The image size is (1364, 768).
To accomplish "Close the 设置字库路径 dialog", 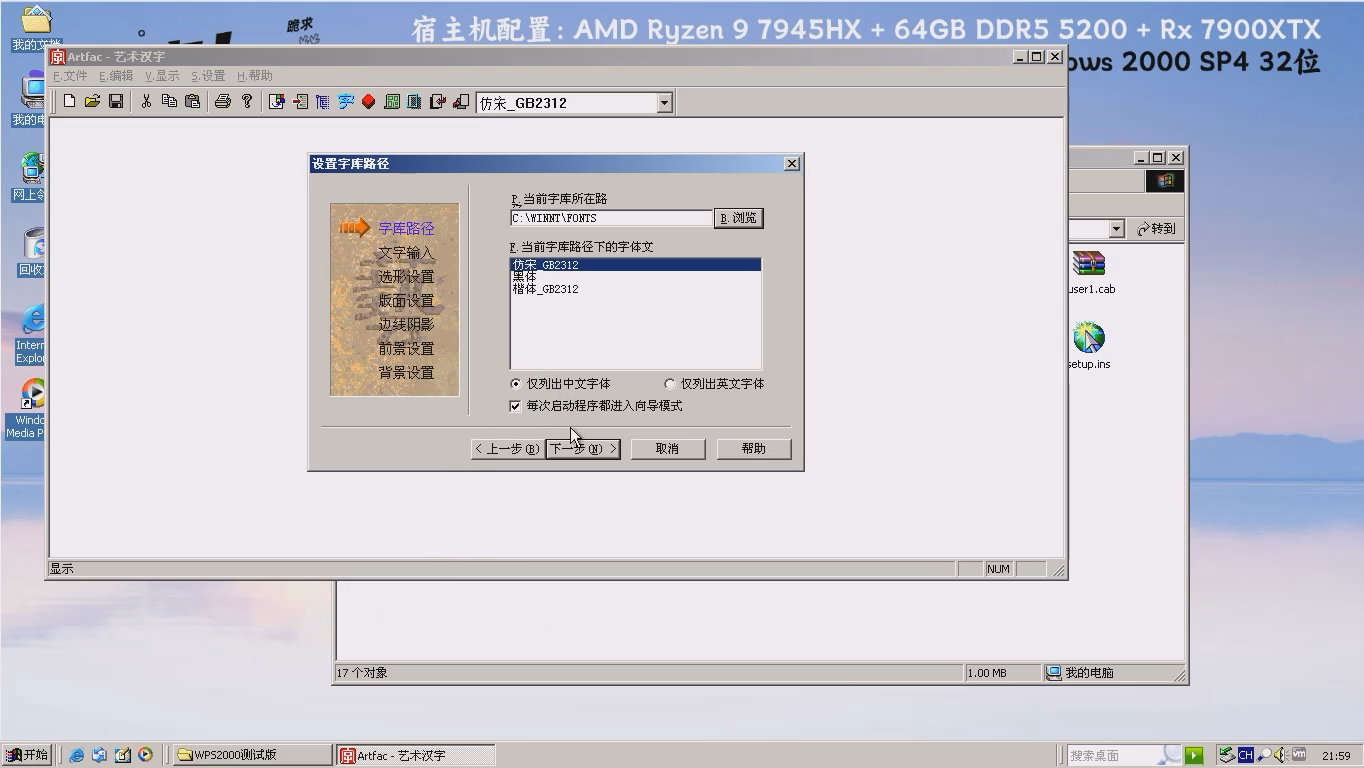I will 792,164.
